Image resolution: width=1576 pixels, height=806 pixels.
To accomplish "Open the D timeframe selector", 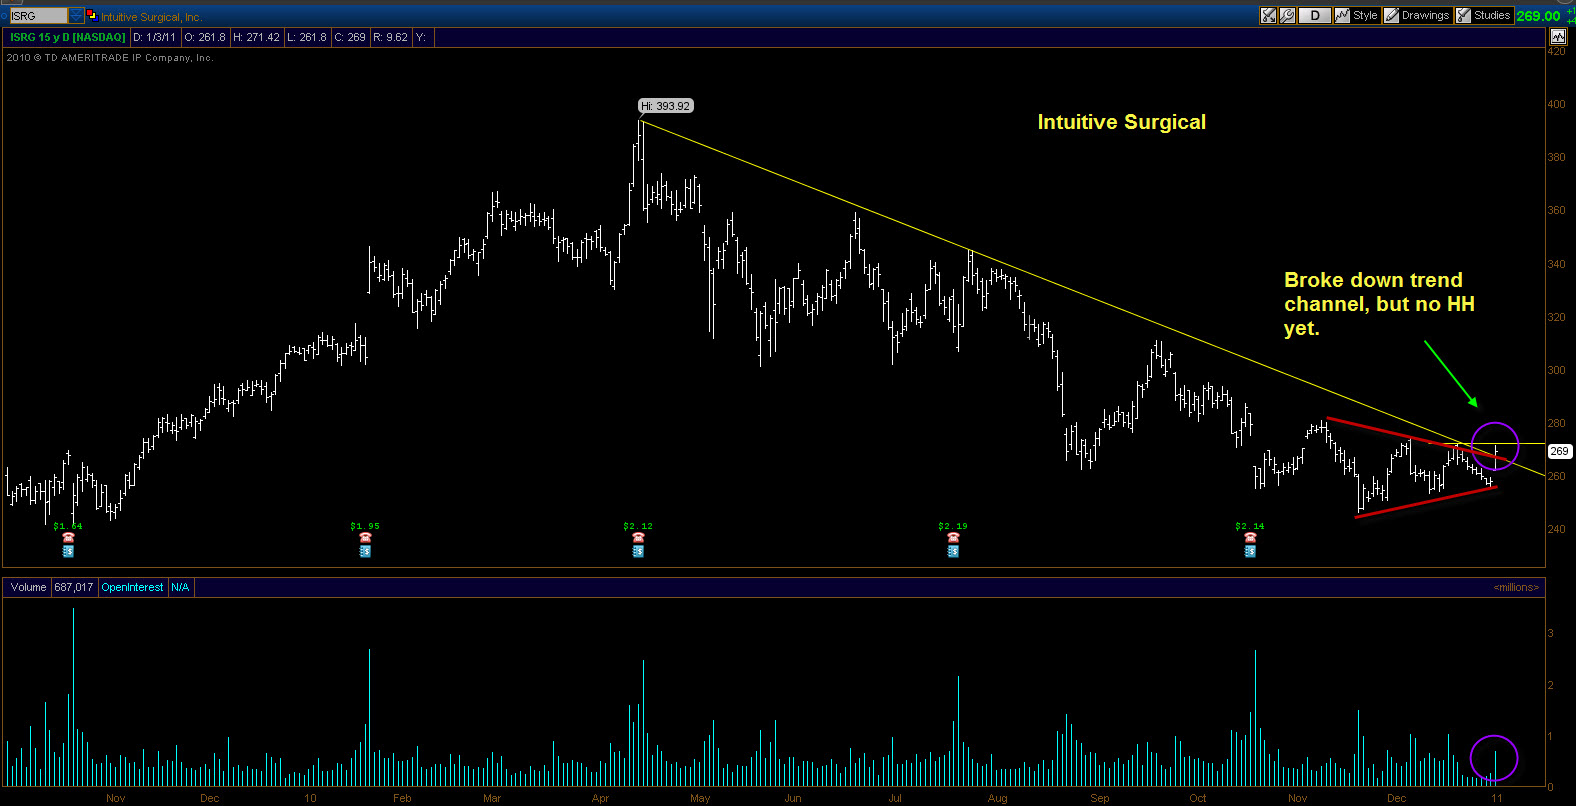I will point(1315,15).
